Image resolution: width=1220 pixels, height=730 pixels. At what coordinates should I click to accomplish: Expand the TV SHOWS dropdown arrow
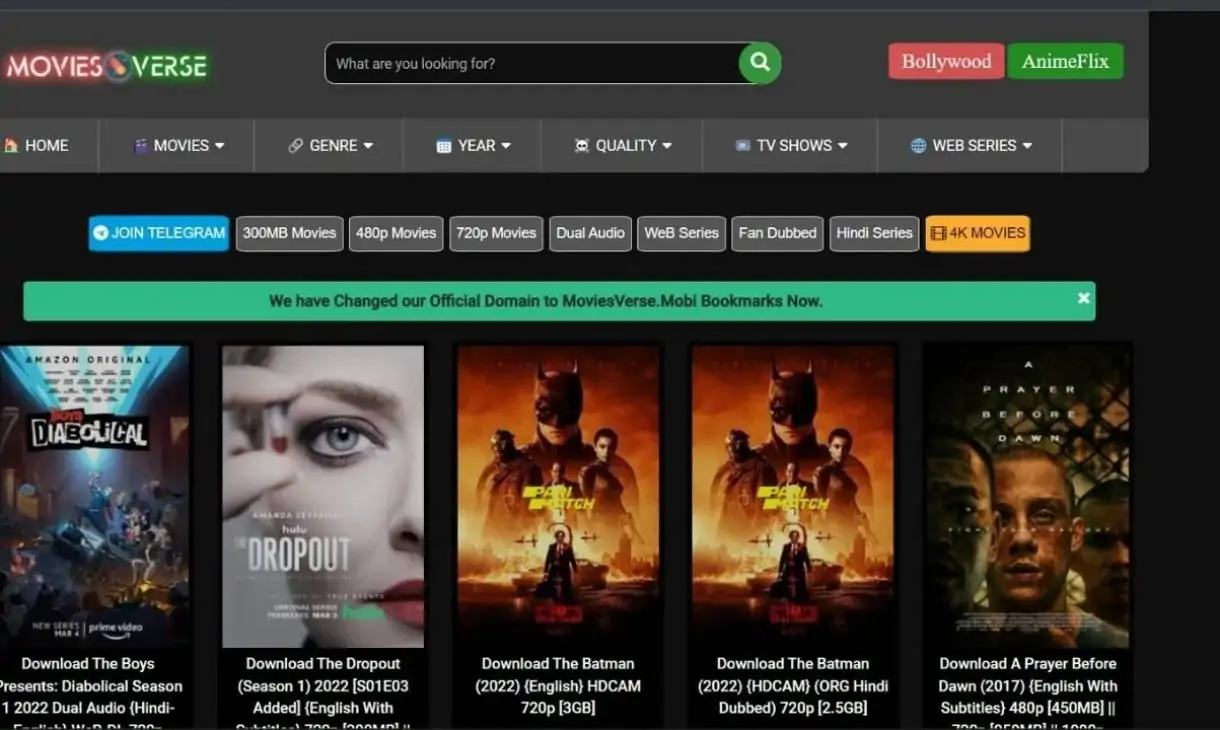[x=842, y=145]
